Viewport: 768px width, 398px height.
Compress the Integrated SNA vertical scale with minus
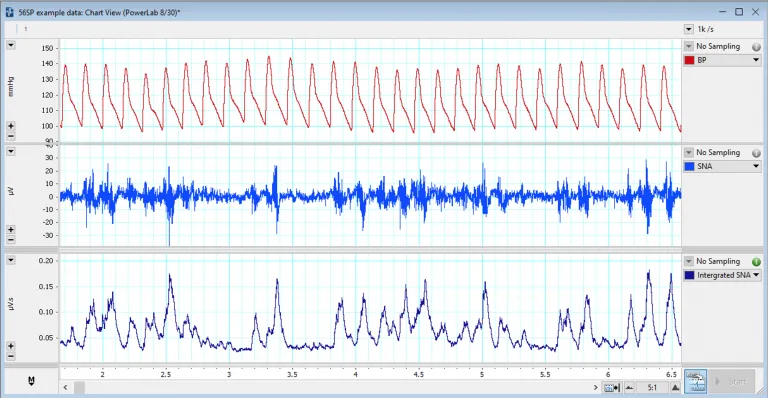(x=11, y=356)
